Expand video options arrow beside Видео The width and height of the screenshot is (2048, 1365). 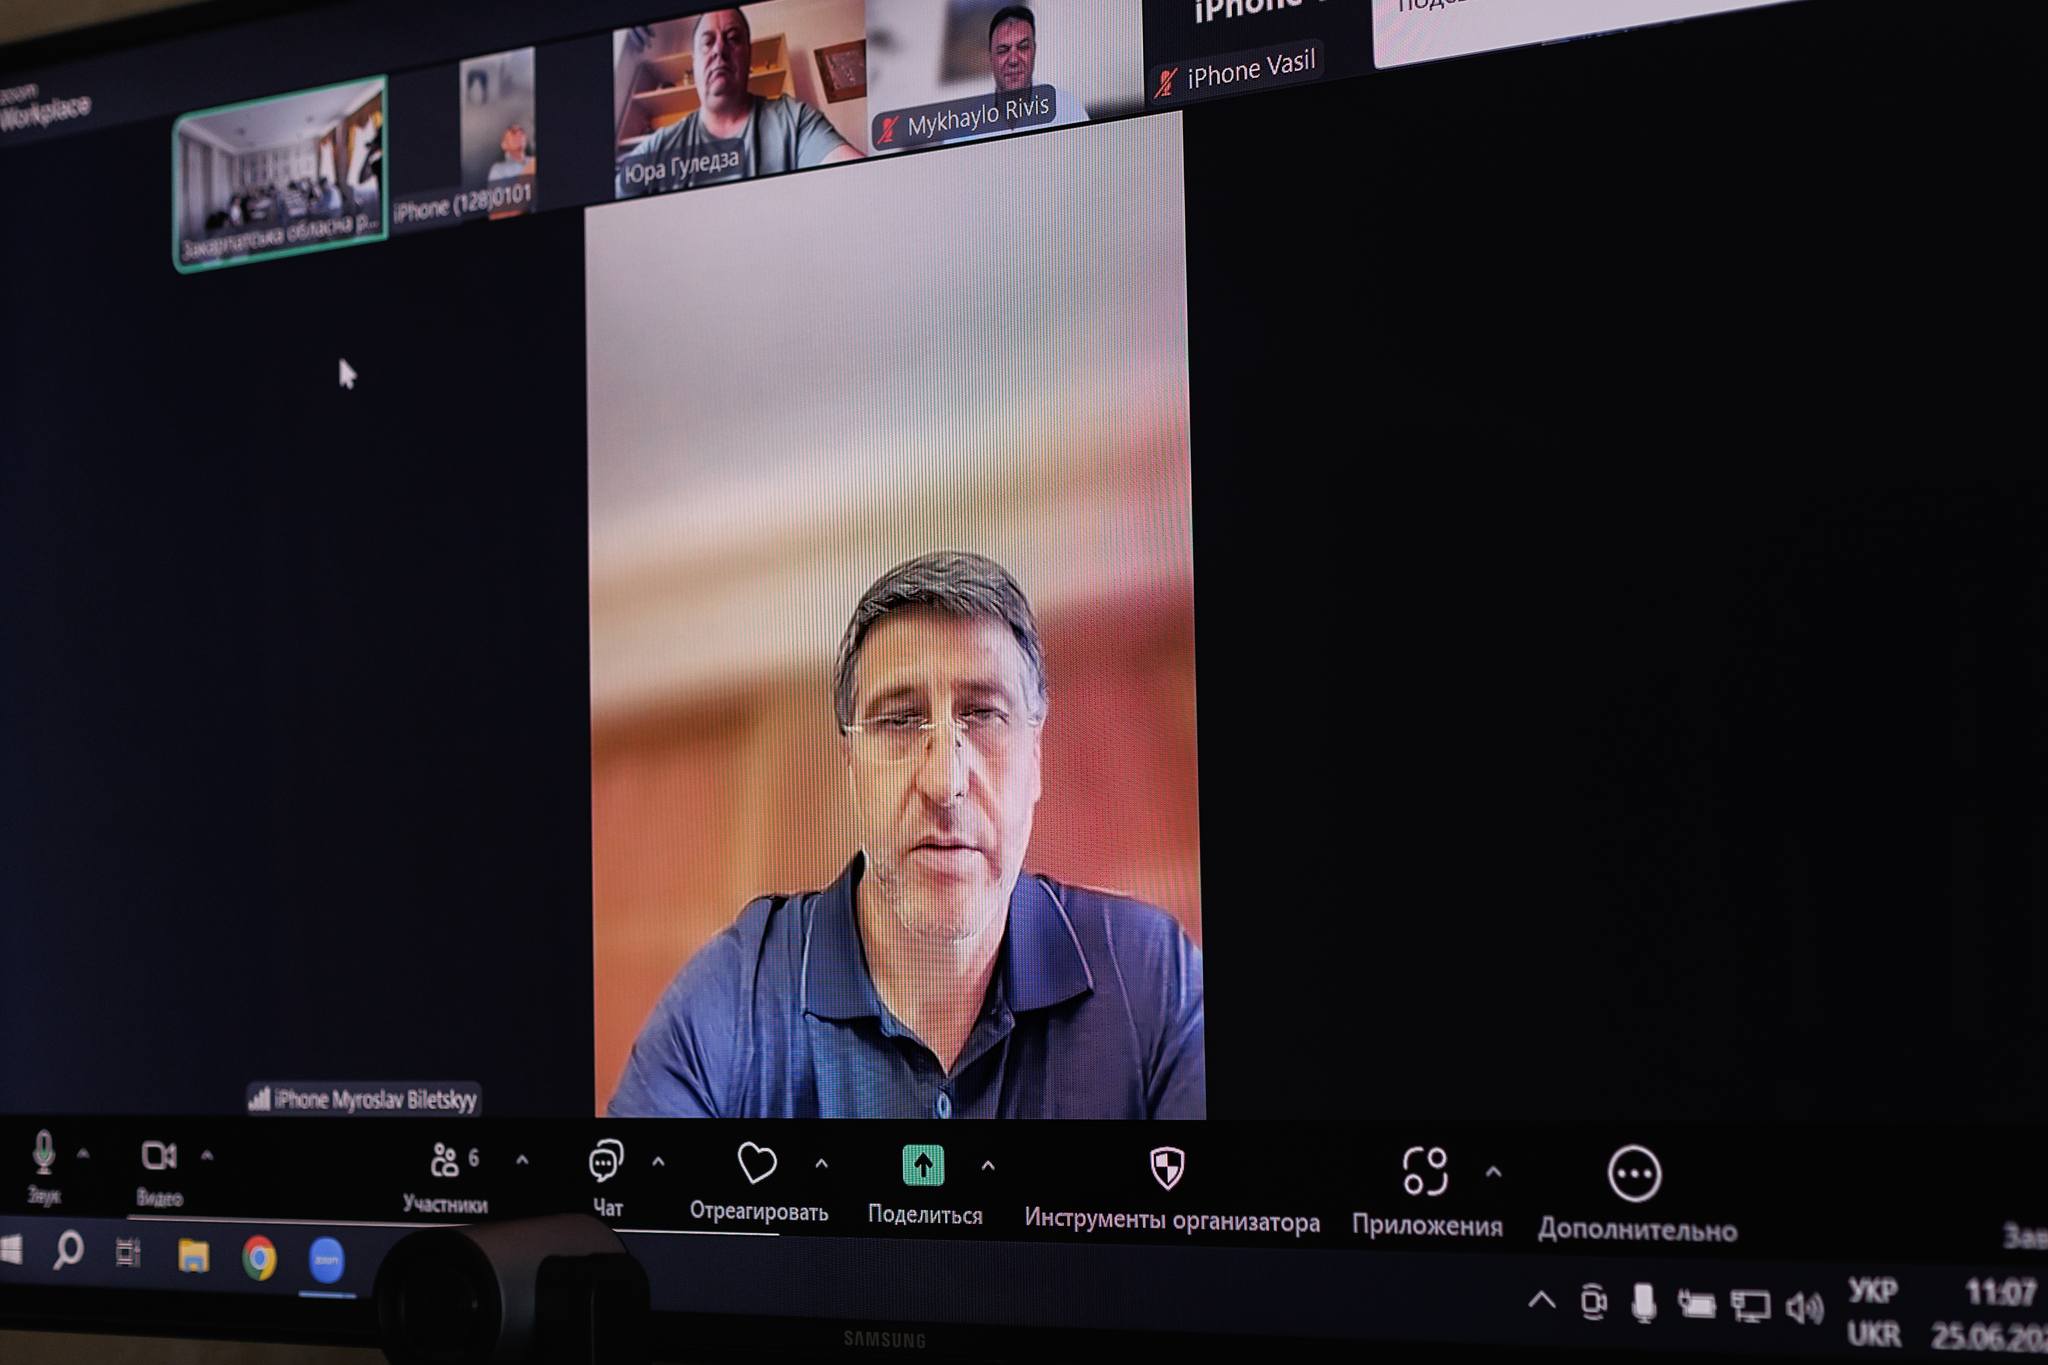pos(207,1156)
